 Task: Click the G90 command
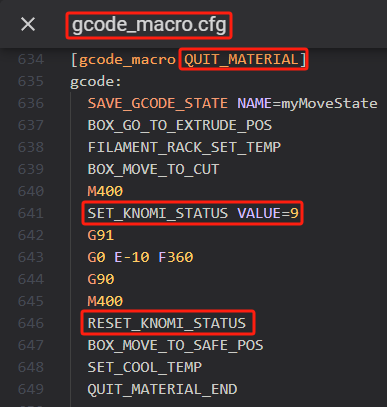pos(101,279)
